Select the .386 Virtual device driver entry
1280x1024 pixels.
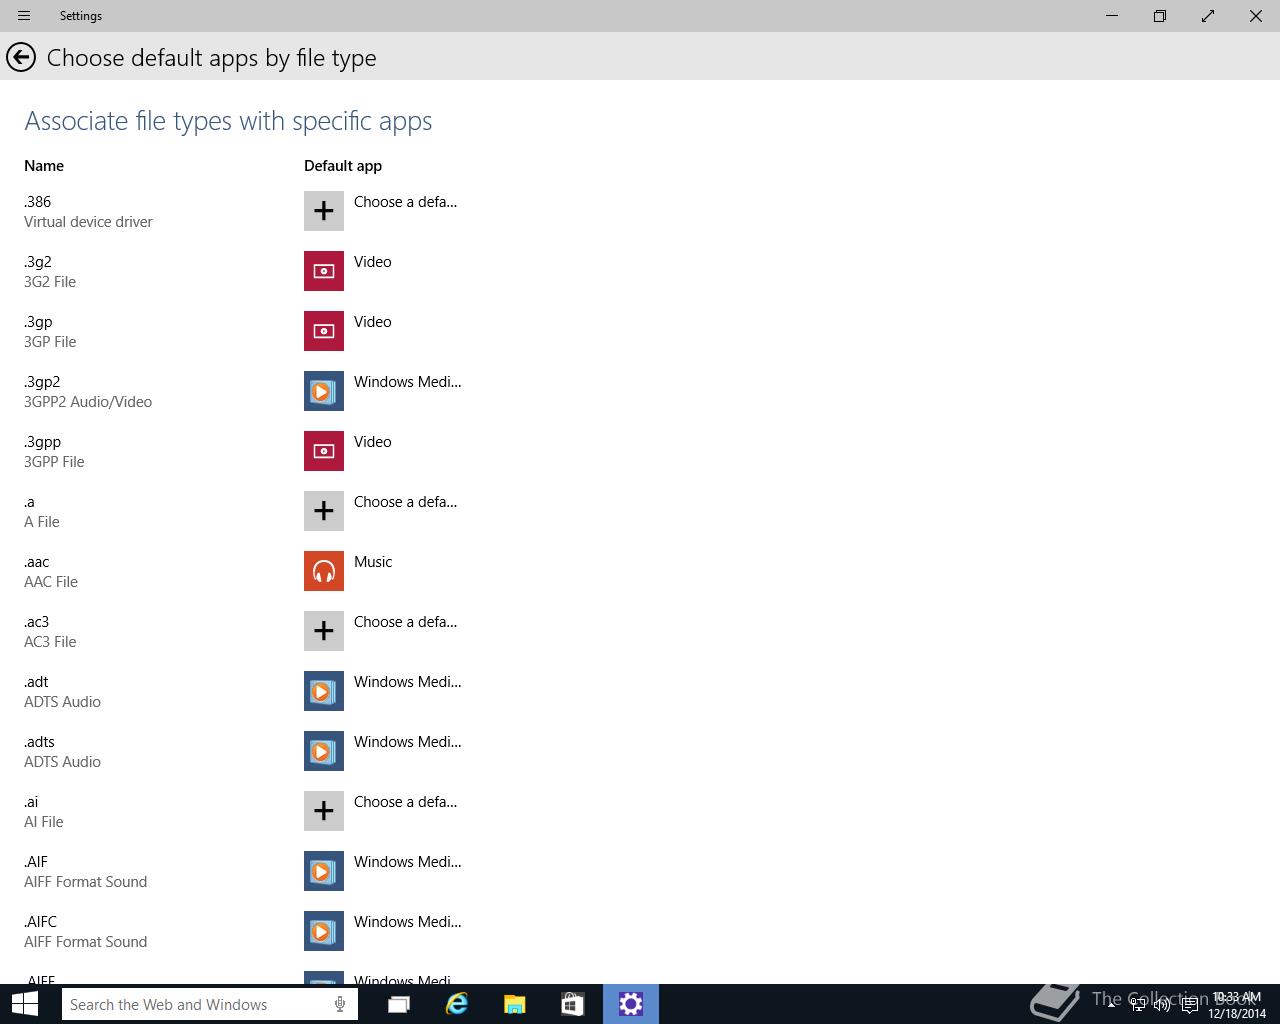88,212
